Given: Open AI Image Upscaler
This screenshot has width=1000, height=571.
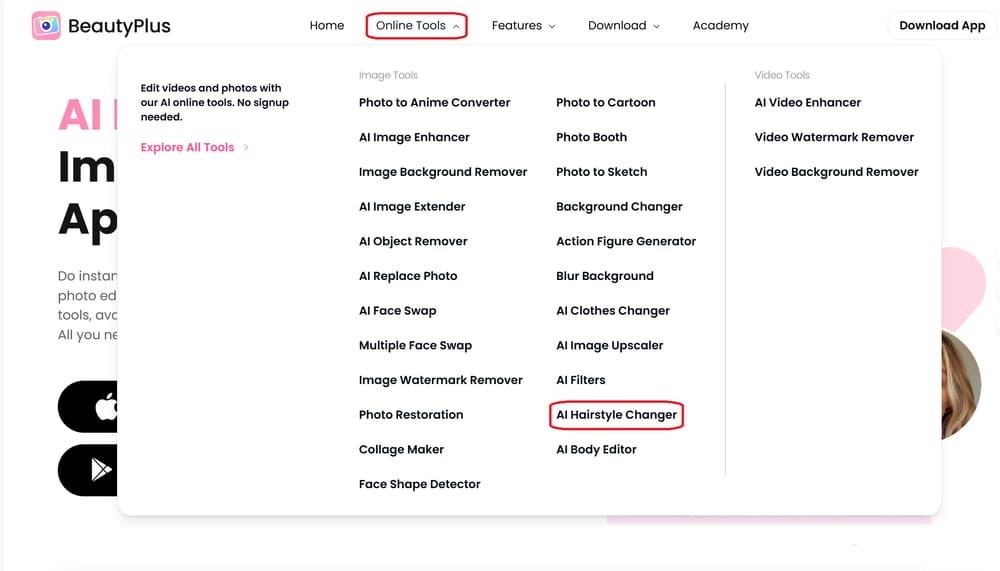Looking at the screenshot, I should pos(609,345).
